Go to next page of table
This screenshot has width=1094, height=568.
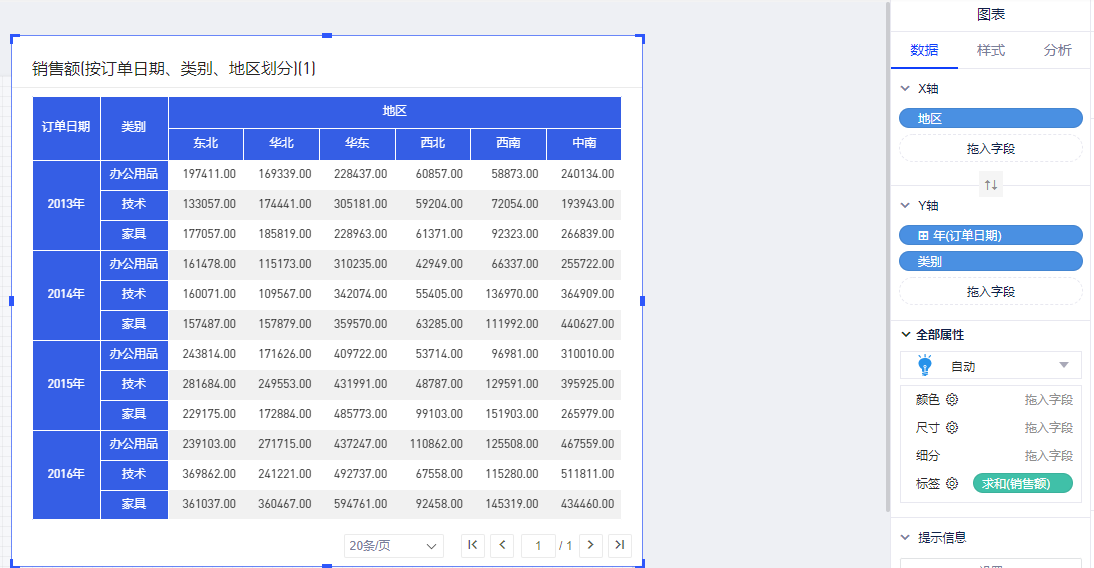pyautogui.click(x=591, y=545)
